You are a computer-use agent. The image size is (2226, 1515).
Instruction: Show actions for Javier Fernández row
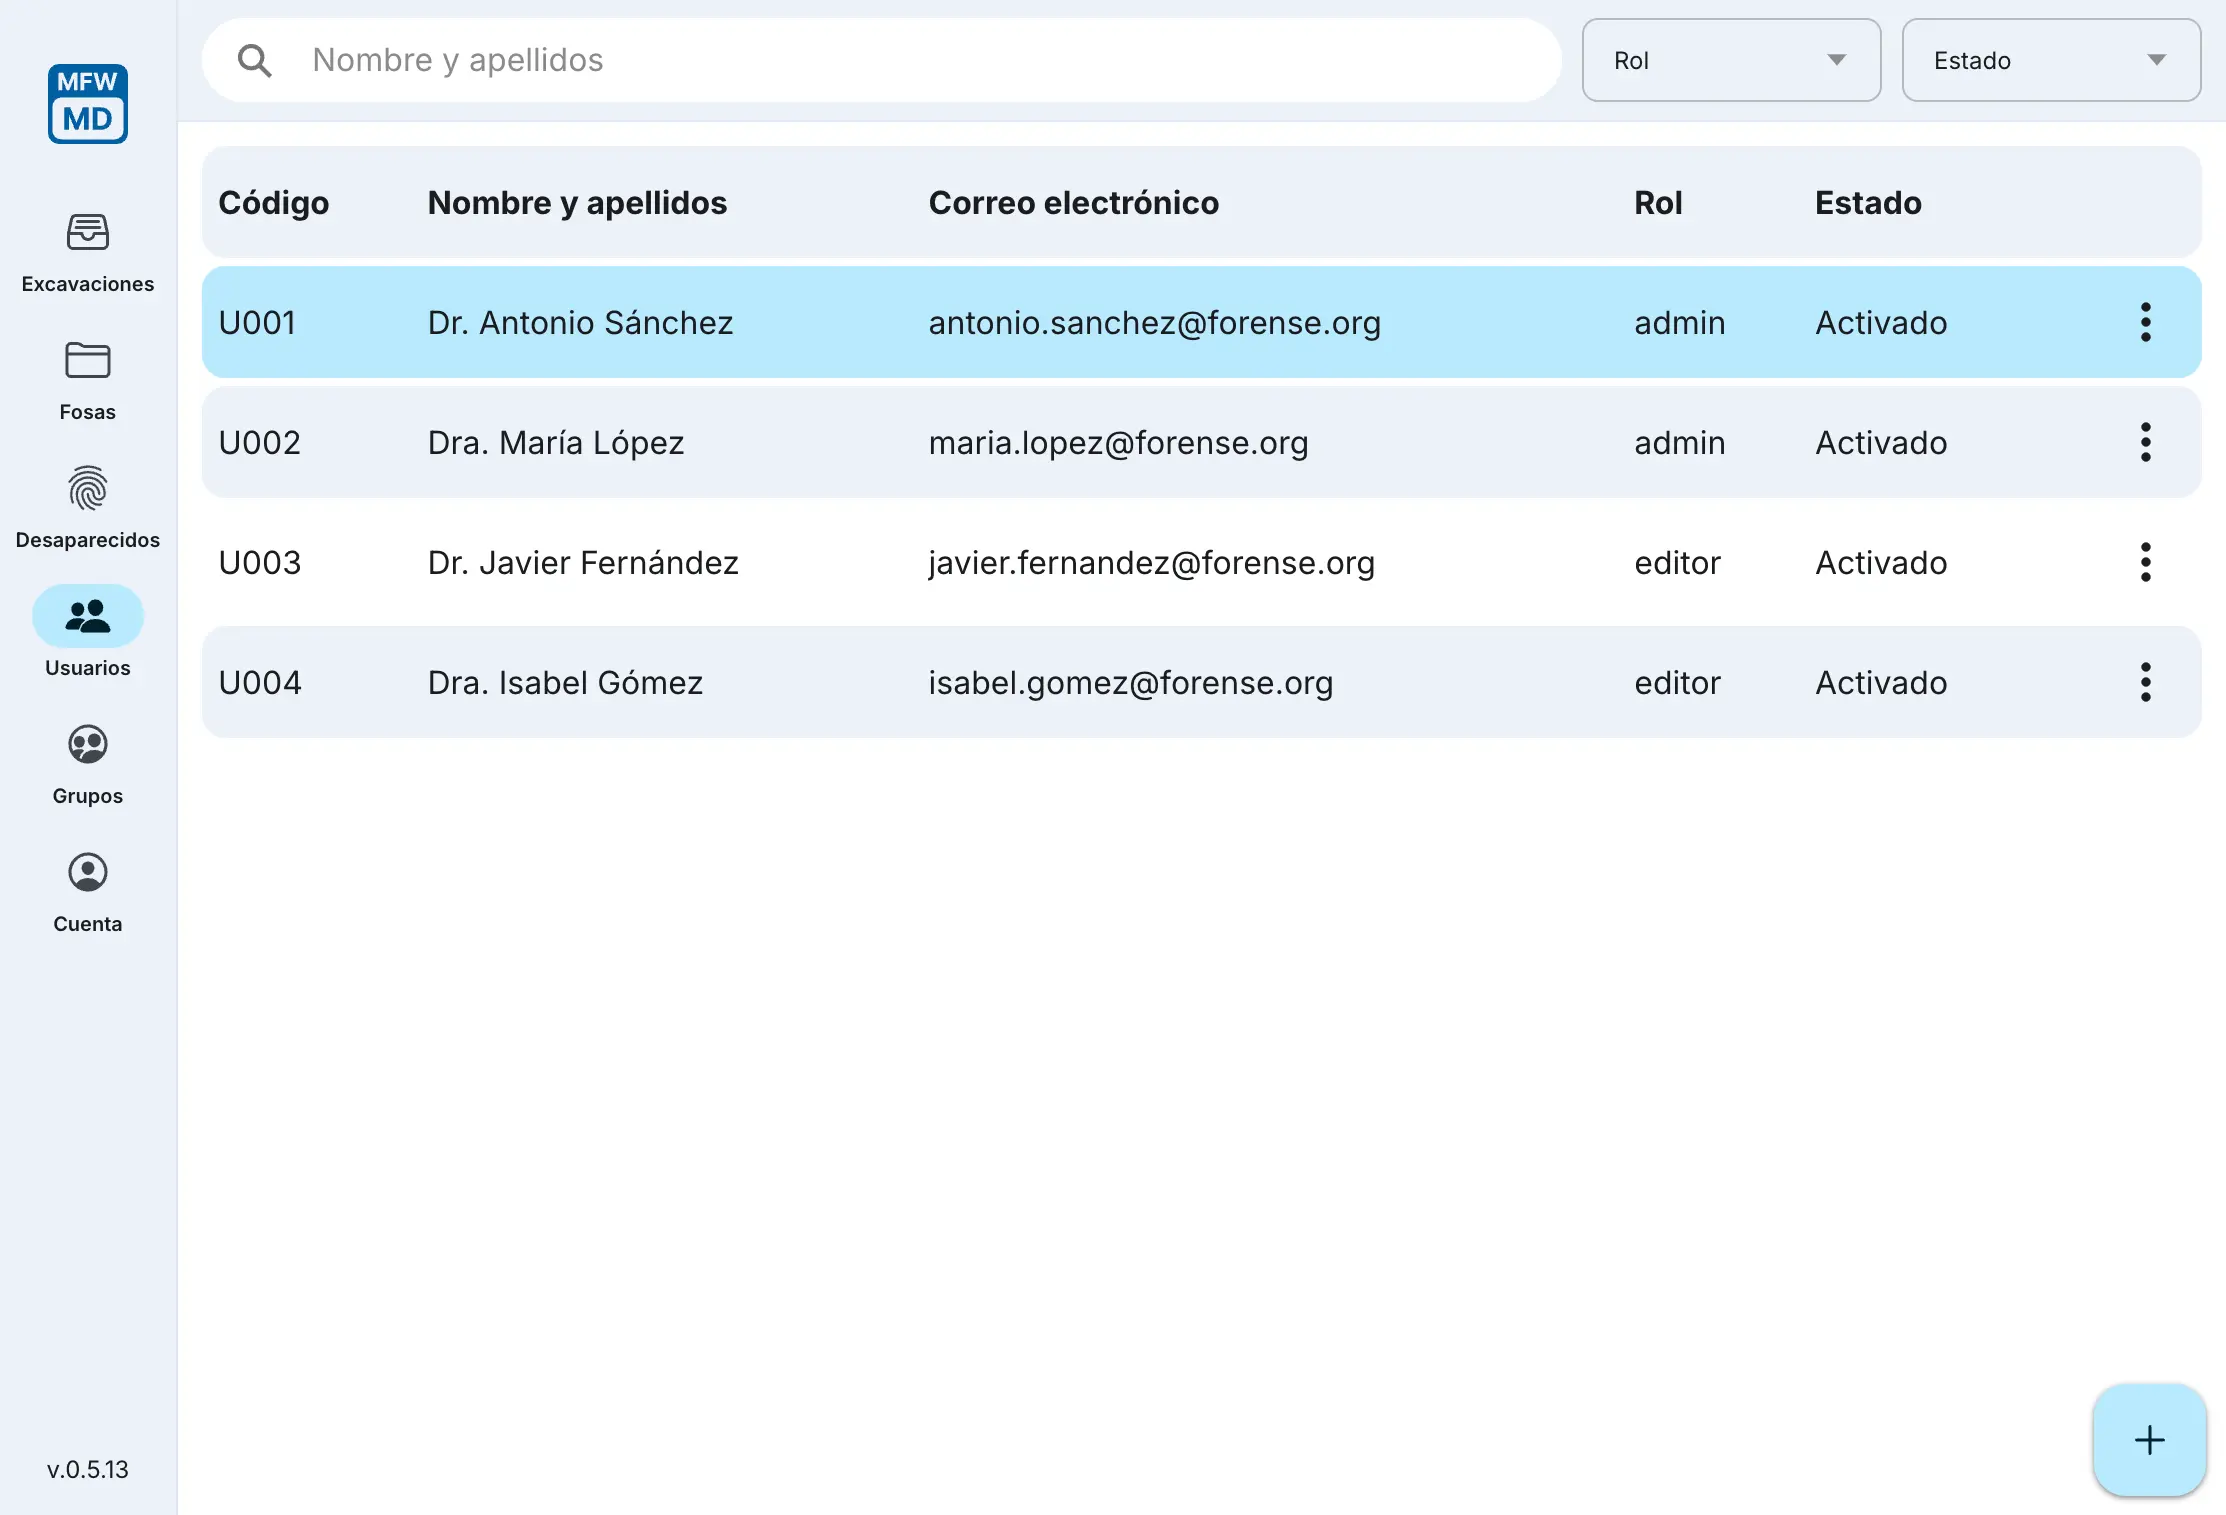2145,563
